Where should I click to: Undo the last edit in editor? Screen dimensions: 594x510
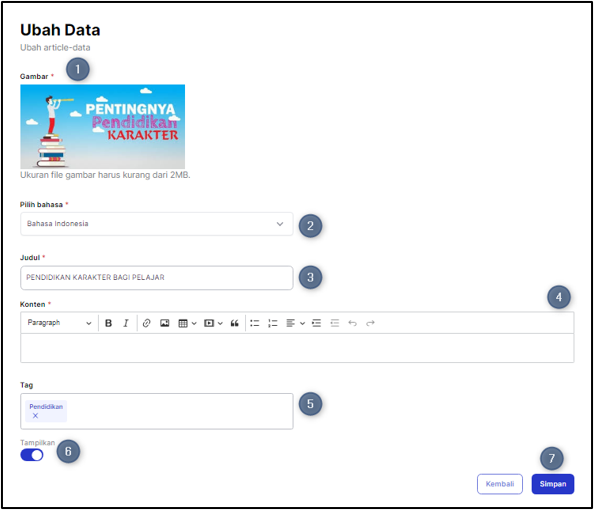click(352, 323)
